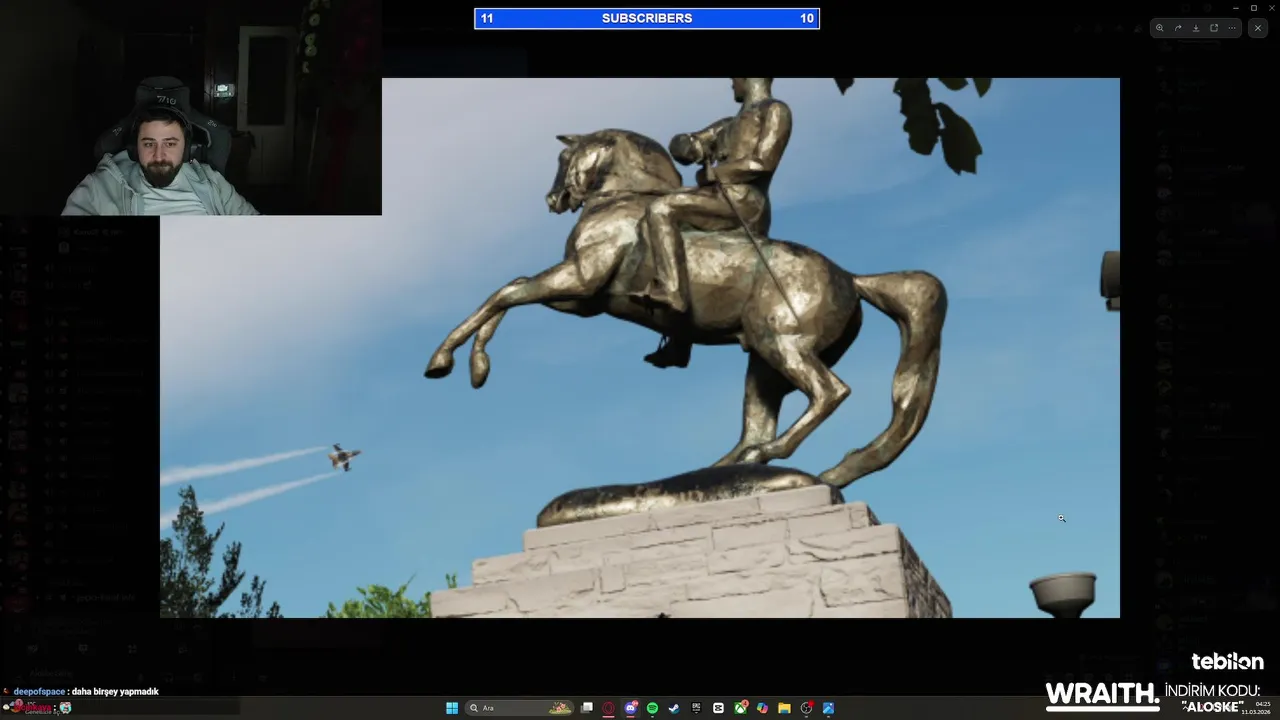This screenshot has width=1280, height=720.
Task: Click the deepofspace username in chat
Action: tap(39, 691)
